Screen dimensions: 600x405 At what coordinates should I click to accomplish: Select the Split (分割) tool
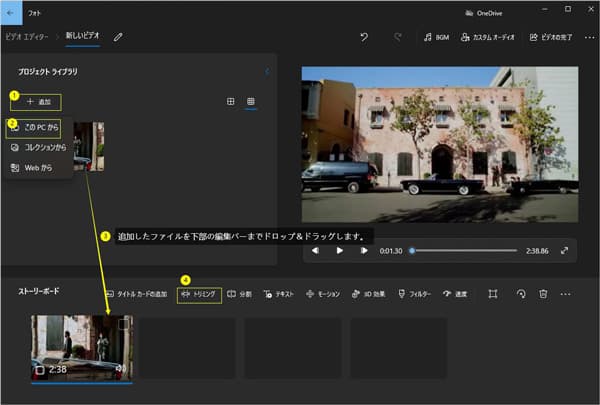[239, 294]
